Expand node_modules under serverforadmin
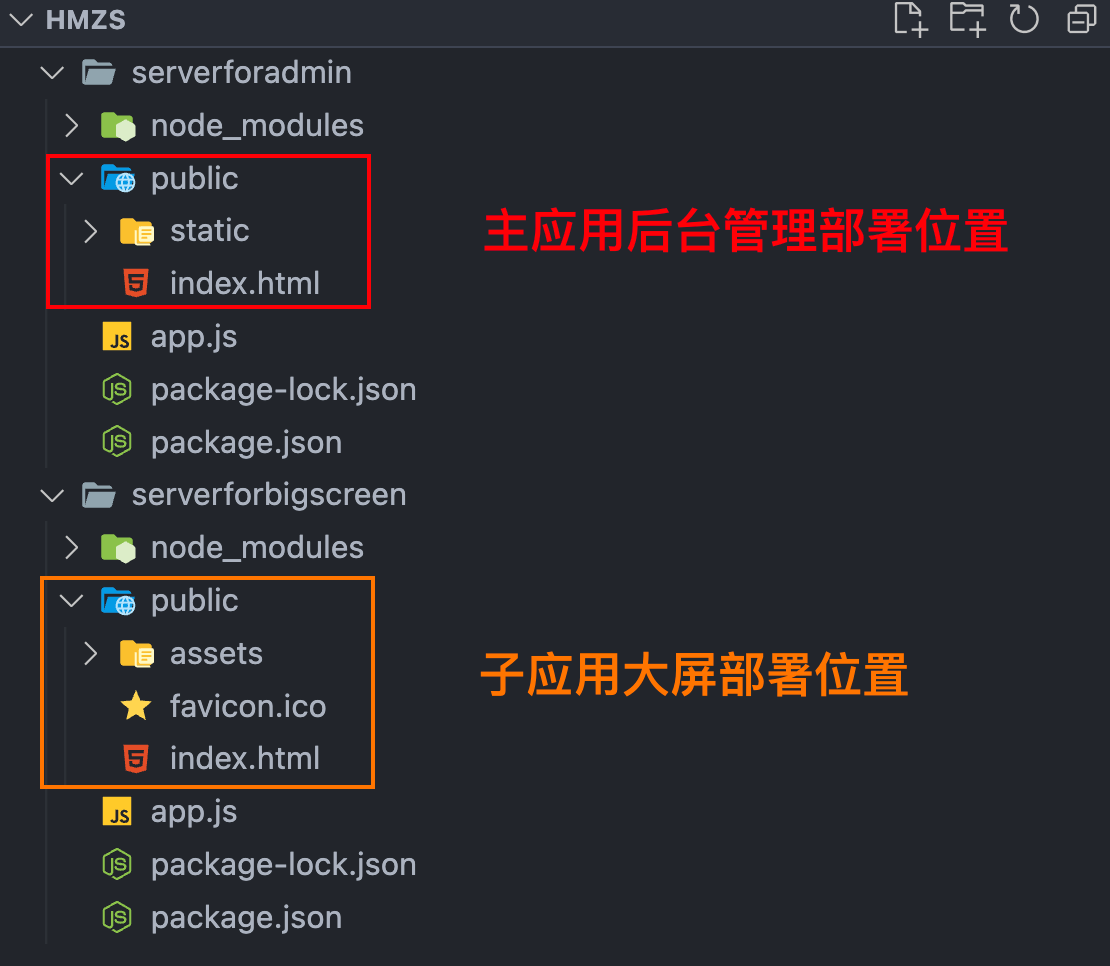This screenshot has height=966, width=1110. pos(71,125)
